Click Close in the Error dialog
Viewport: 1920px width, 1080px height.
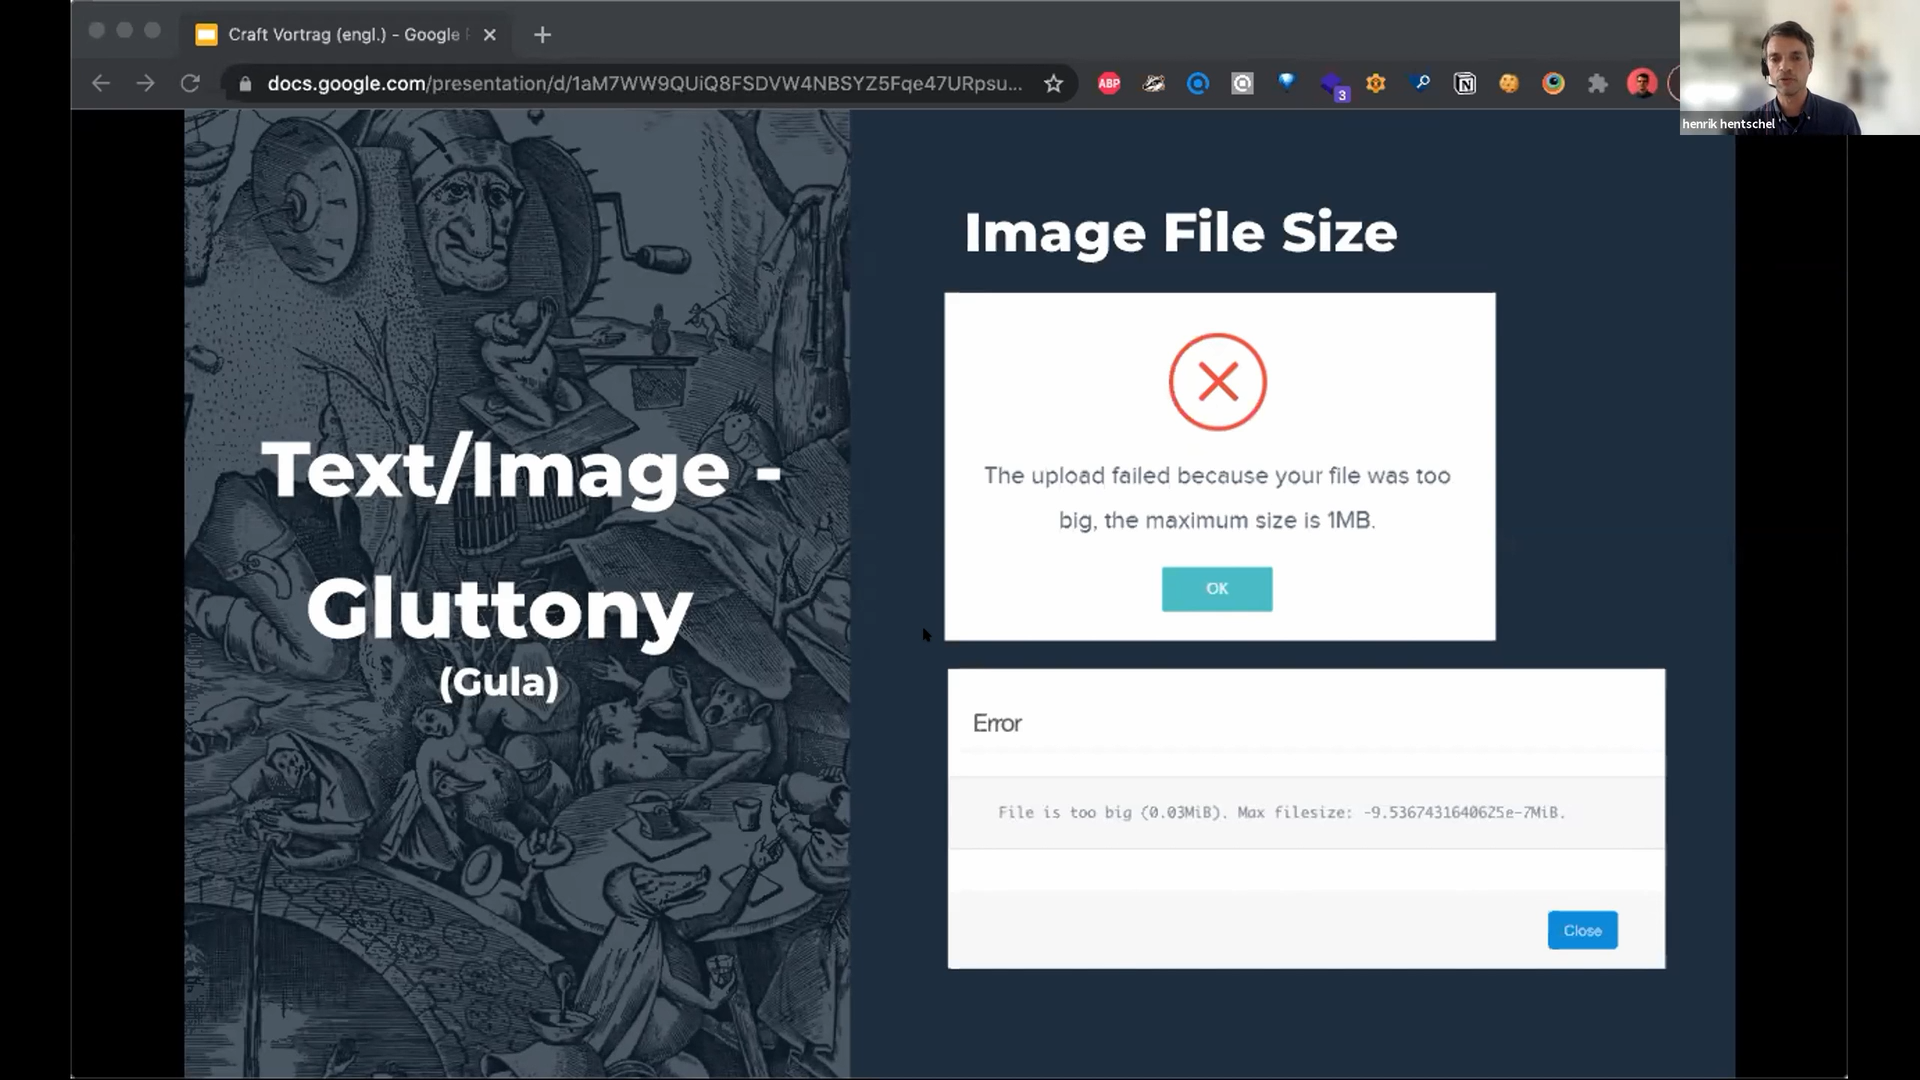coord(1582,930)
